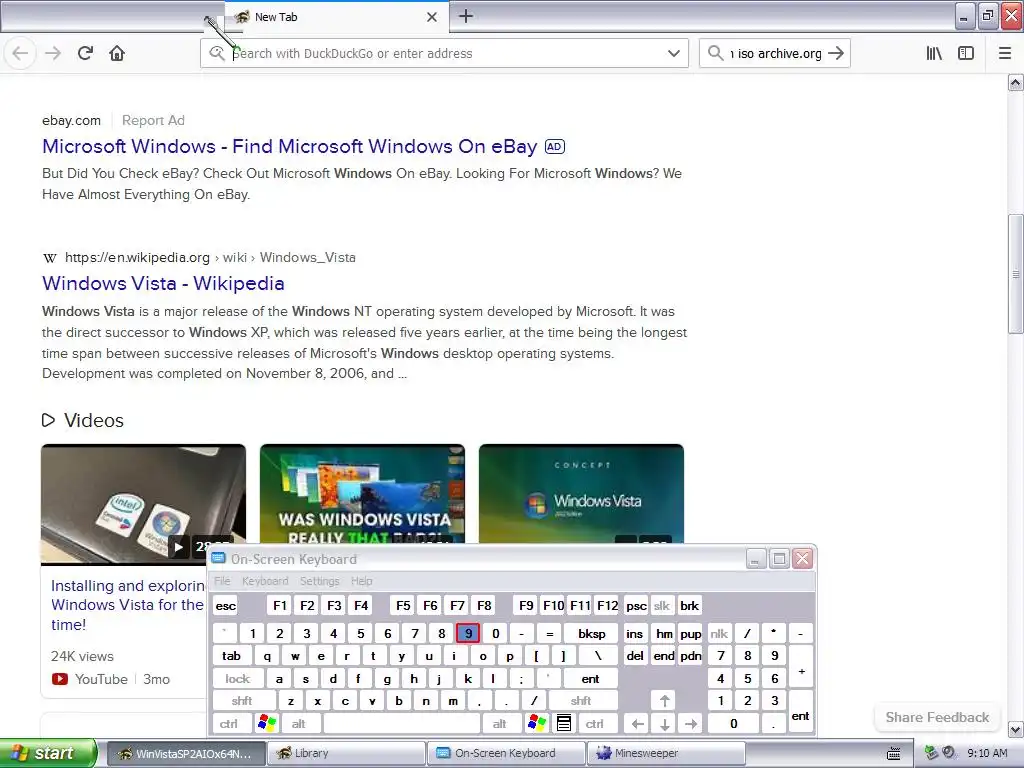
Task: Expand the address bar history dropdown
Action: (x=674, y=53)
